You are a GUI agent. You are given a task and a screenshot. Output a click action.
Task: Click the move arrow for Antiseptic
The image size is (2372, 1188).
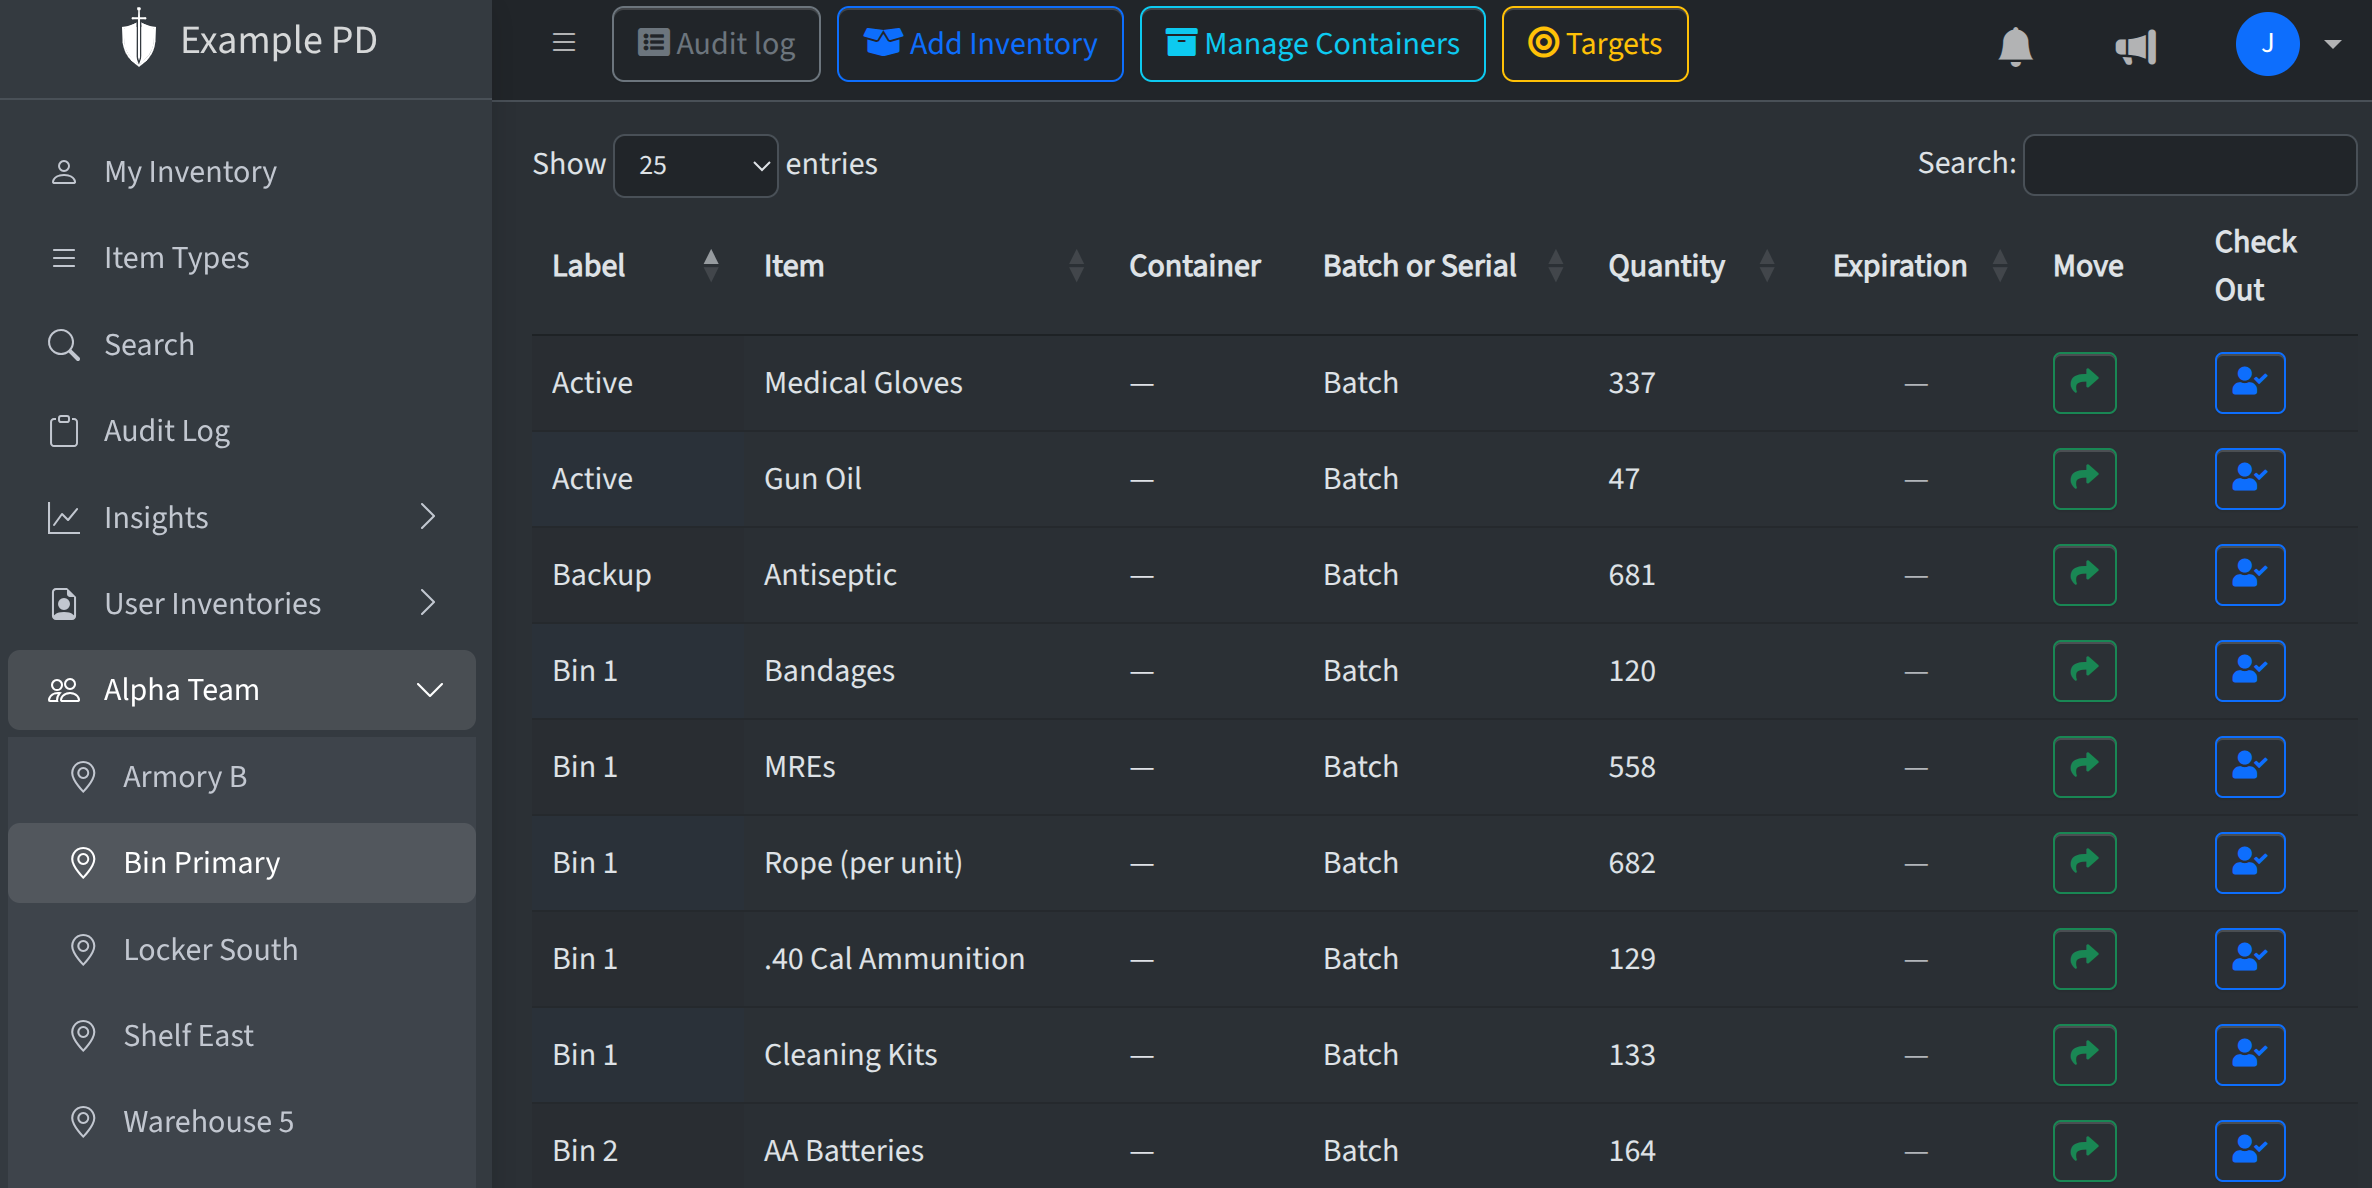tap(2084, 575)
